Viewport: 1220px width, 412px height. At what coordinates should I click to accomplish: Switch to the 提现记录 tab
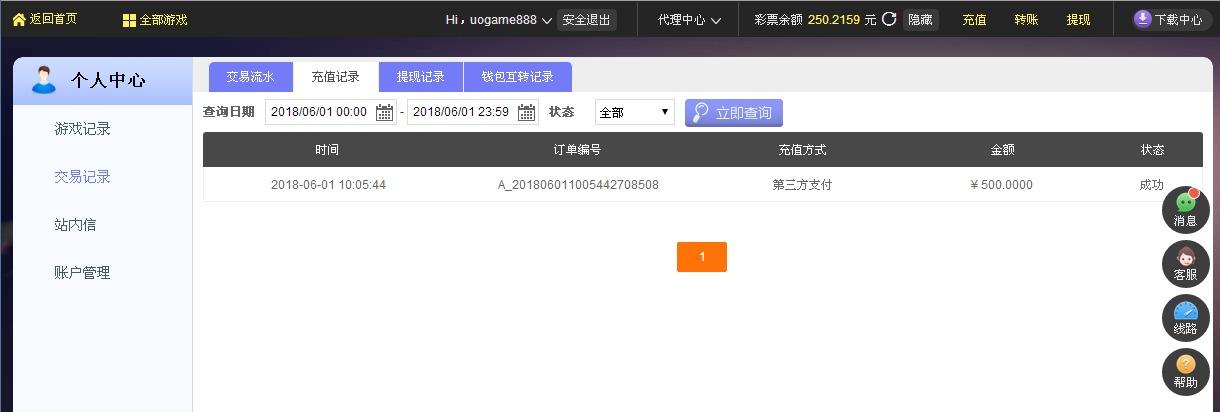(420, 77)
